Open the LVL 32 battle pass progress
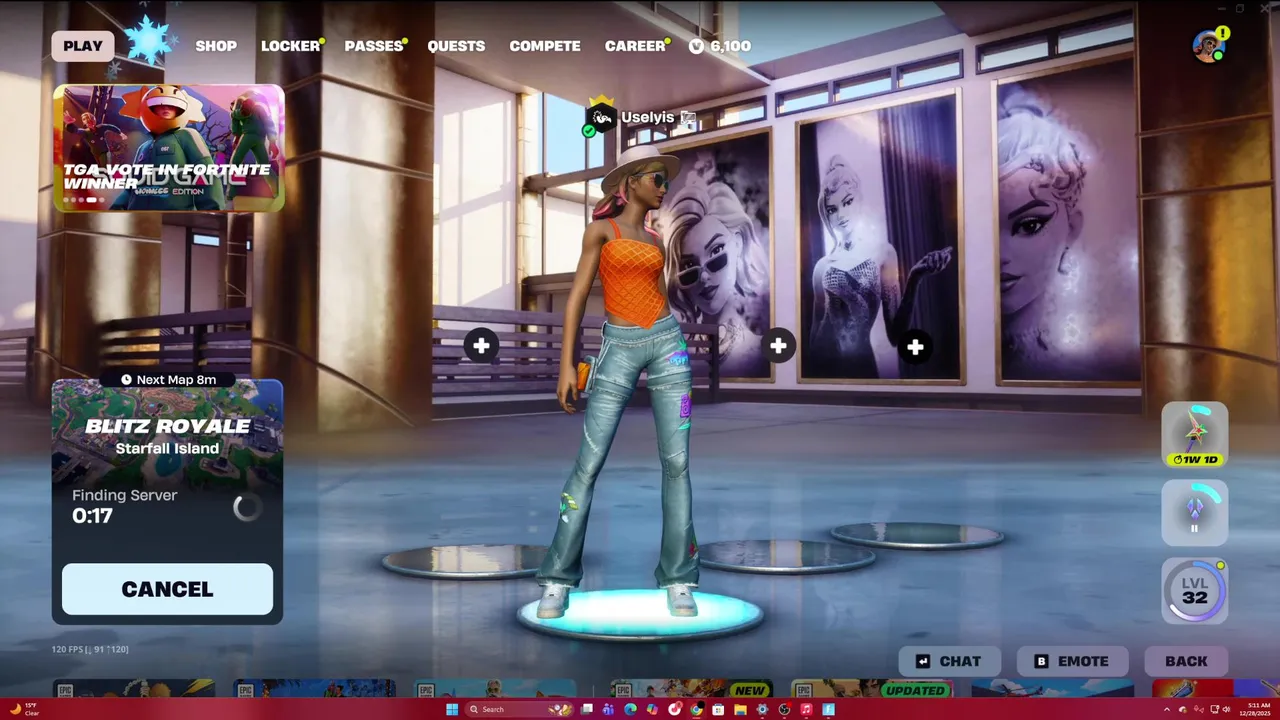 pyautogui.click(x=1195, y=590)
